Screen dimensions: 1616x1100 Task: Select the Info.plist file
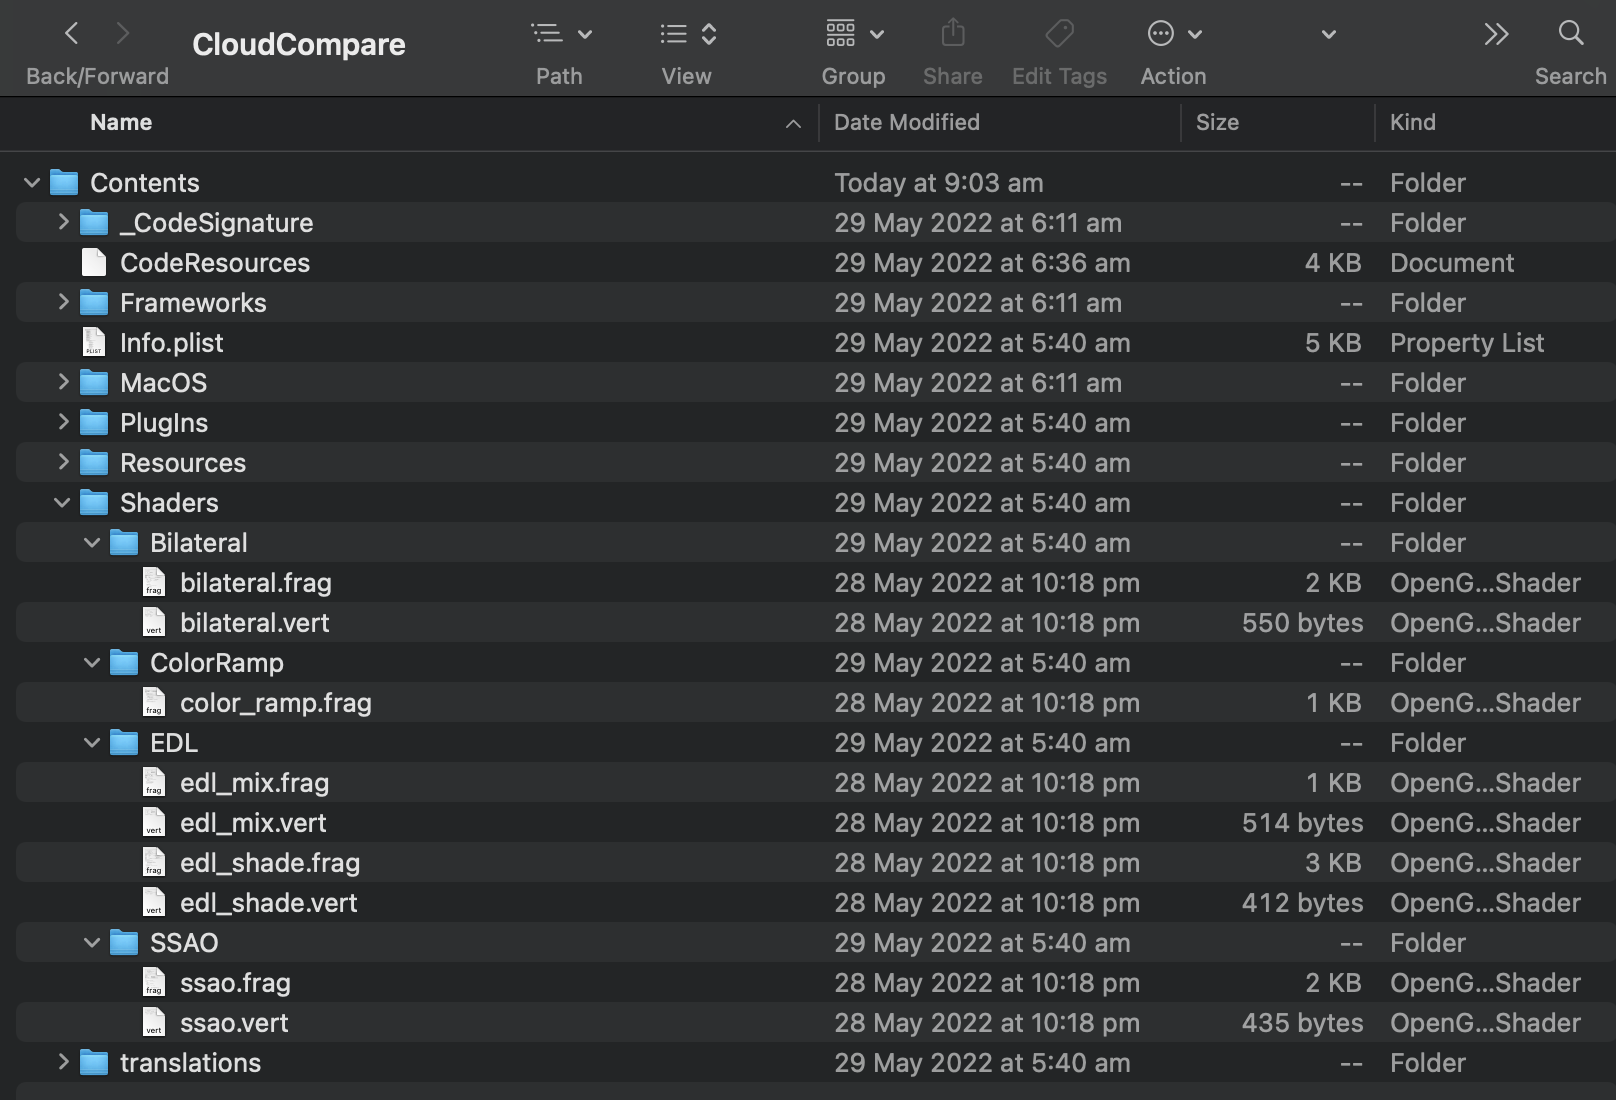pos(171,342)
